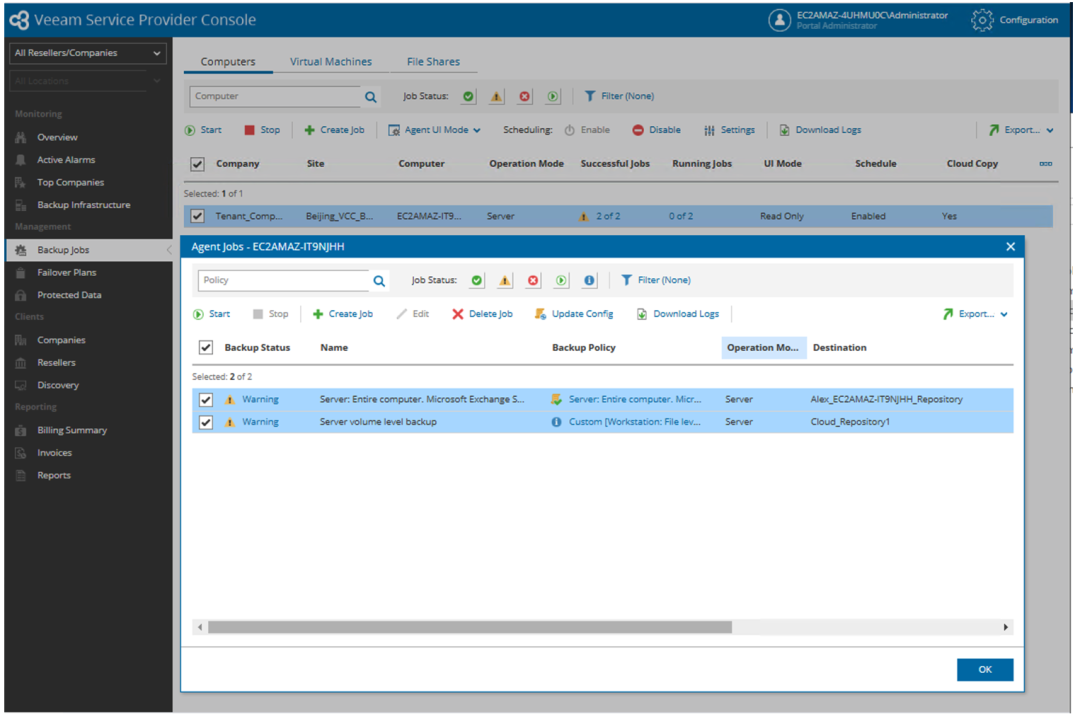Filter Agent Jobs by Running job status icon
The height and width of the screenshot is (719, 1080).
pos(561,280)
